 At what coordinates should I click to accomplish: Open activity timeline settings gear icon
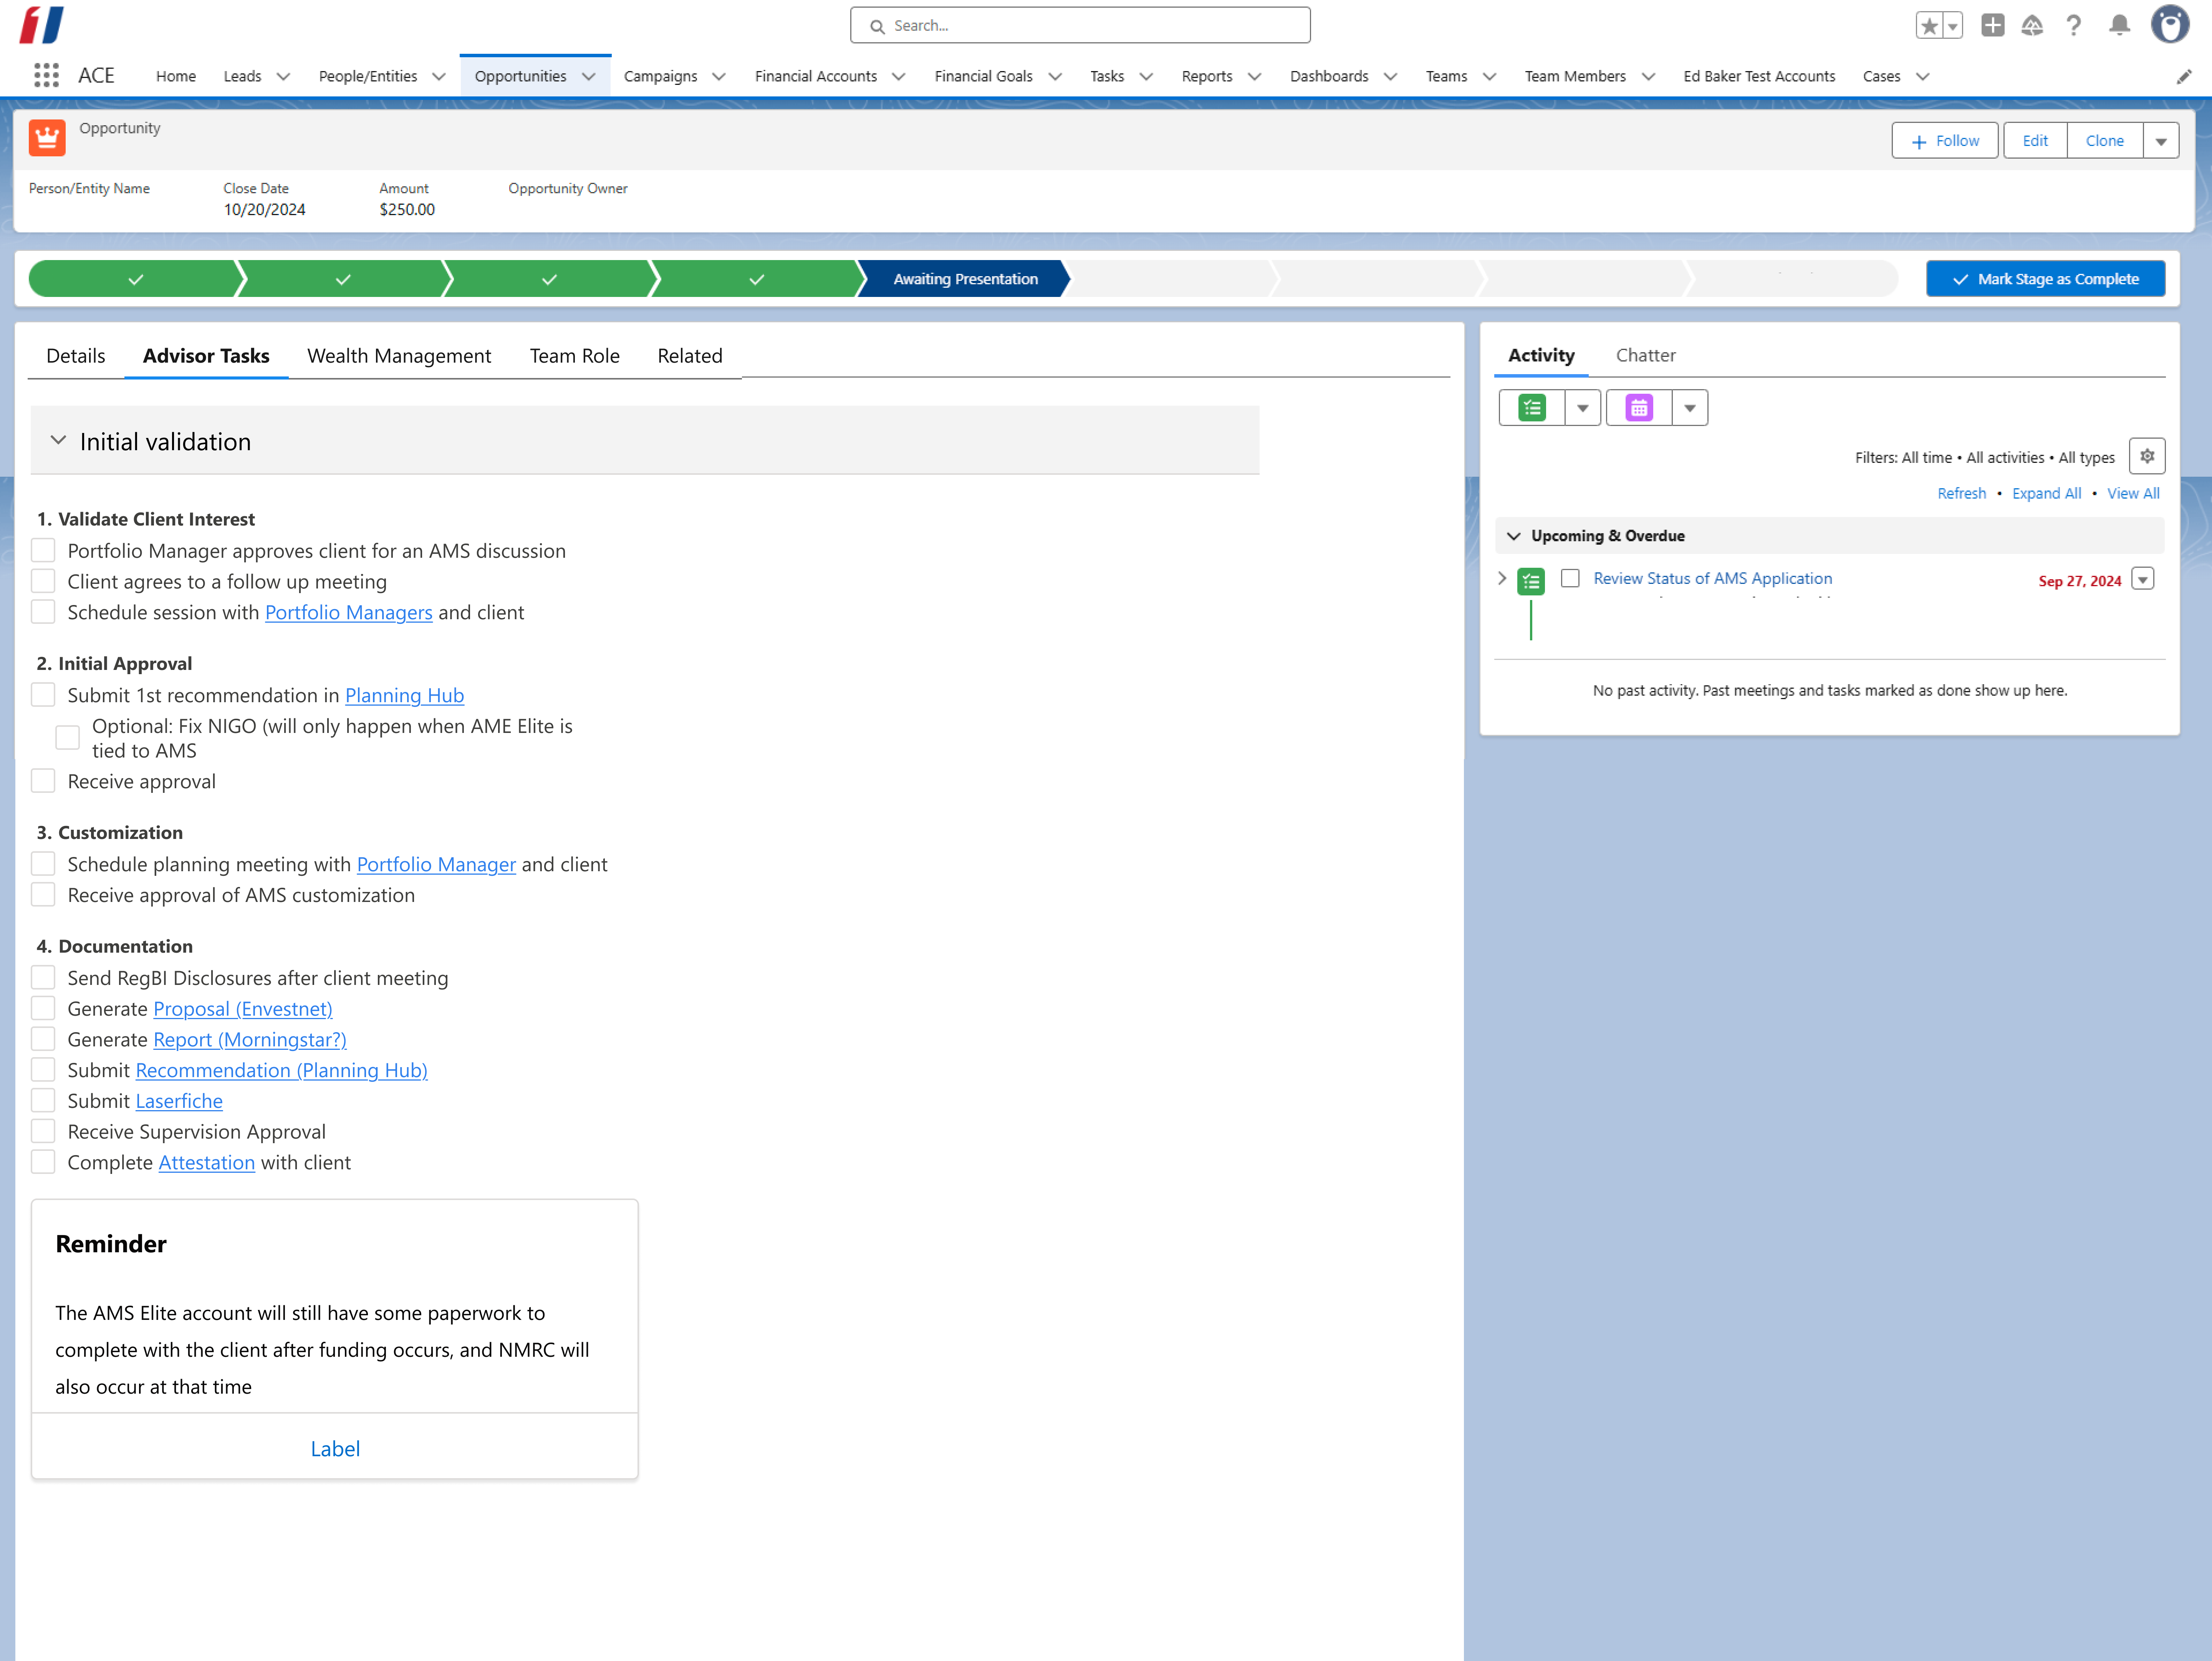coord(2148,456)
